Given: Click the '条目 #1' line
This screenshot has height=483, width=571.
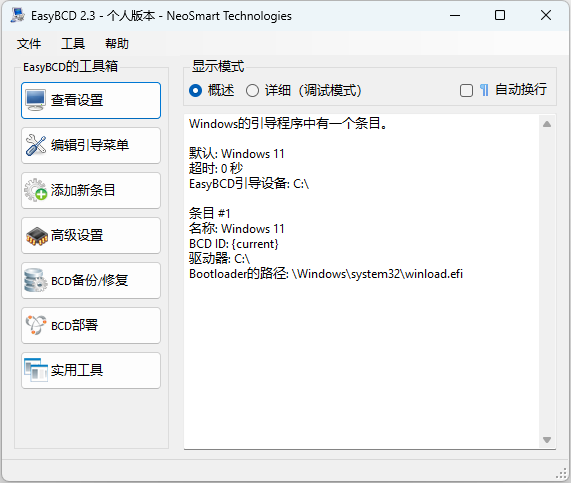Looking at the screenshot, I should [x=210, y=213].
